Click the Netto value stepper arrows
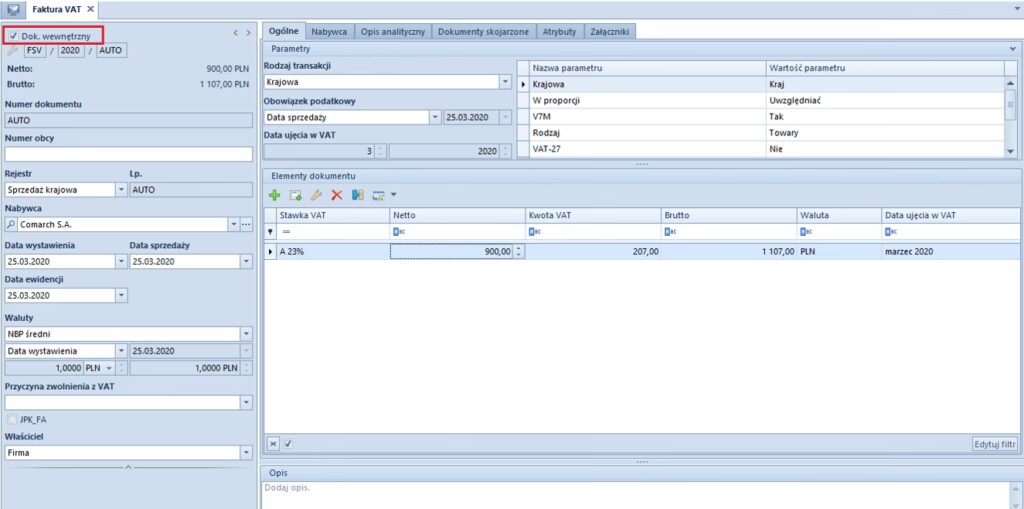The width and height of the screenshot is (1024, 509). (x=518, y=252)
